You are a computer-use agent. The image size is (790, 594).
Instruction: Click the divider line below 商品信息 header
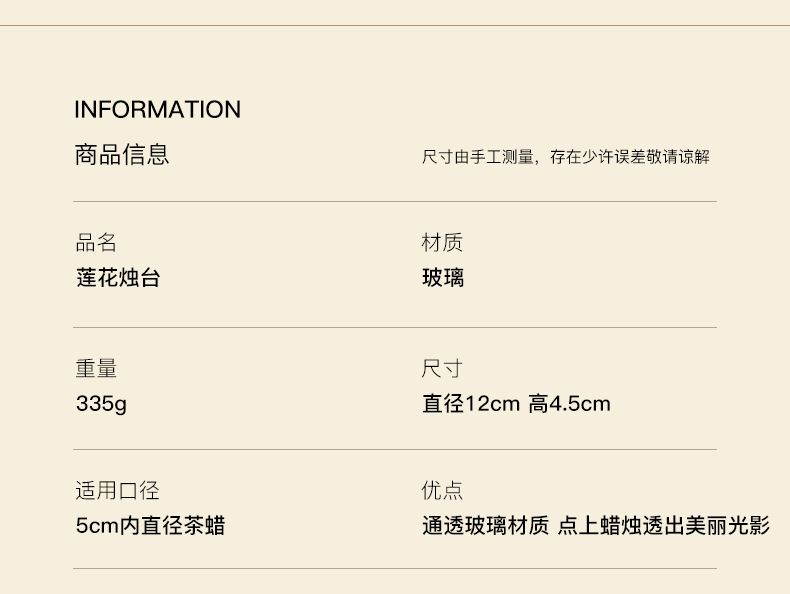(x=395, y=202)
